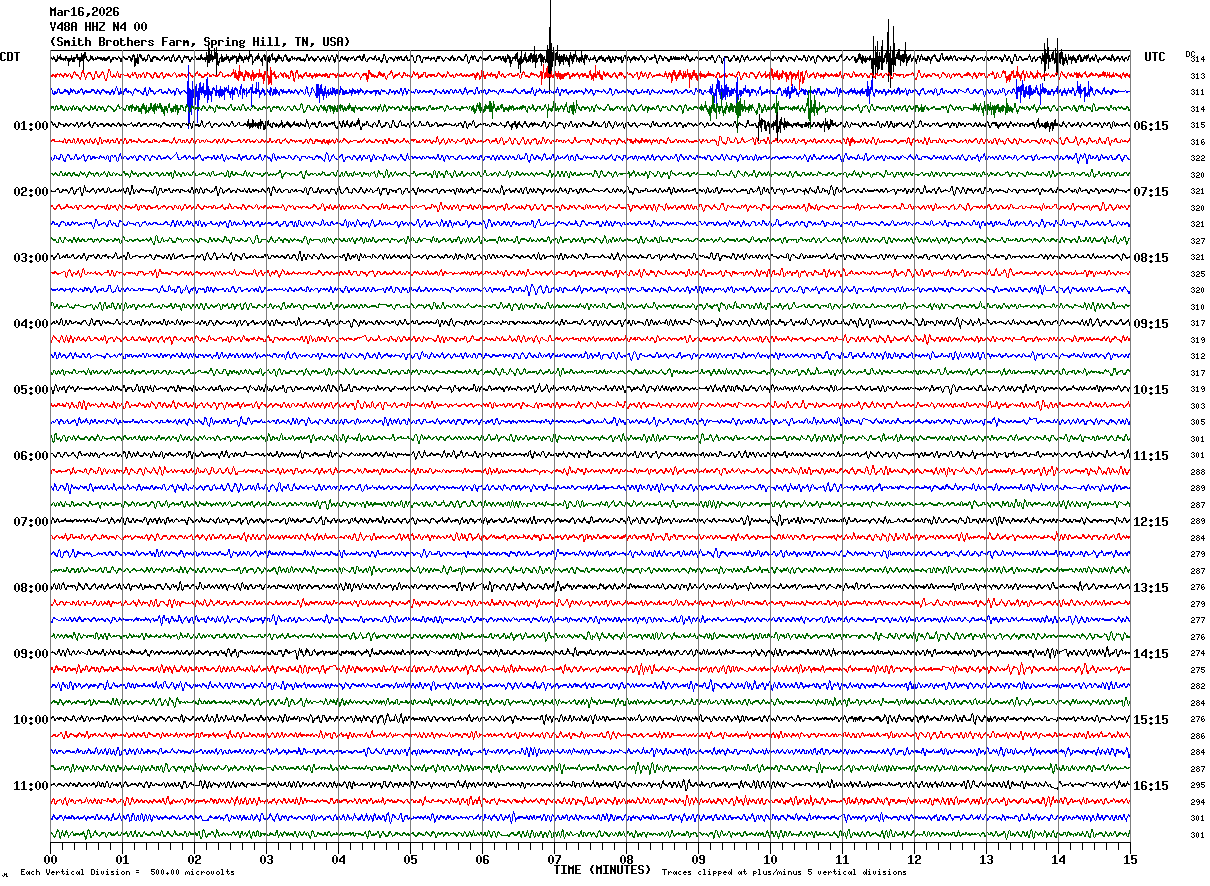The image size is (1210, 886).
Task: Click the traces clipped footnote text
Action: pos(784,872)
